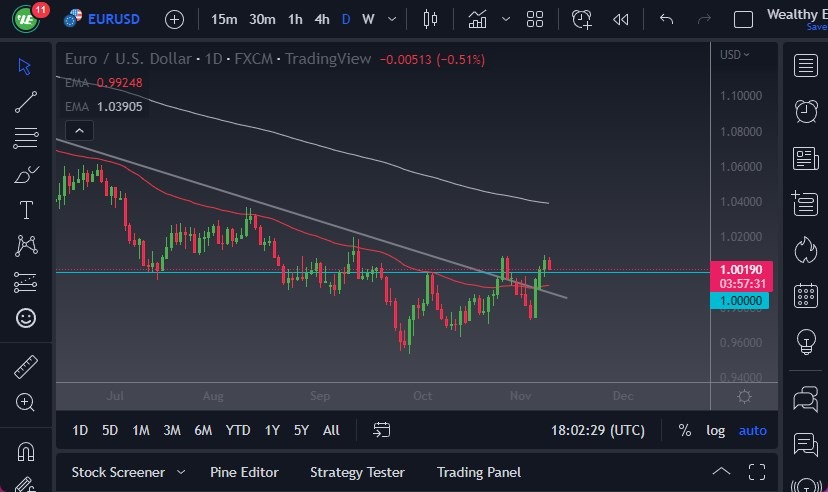
Task: Select the daily D timeframe
Action: click(x=346, y=20)
